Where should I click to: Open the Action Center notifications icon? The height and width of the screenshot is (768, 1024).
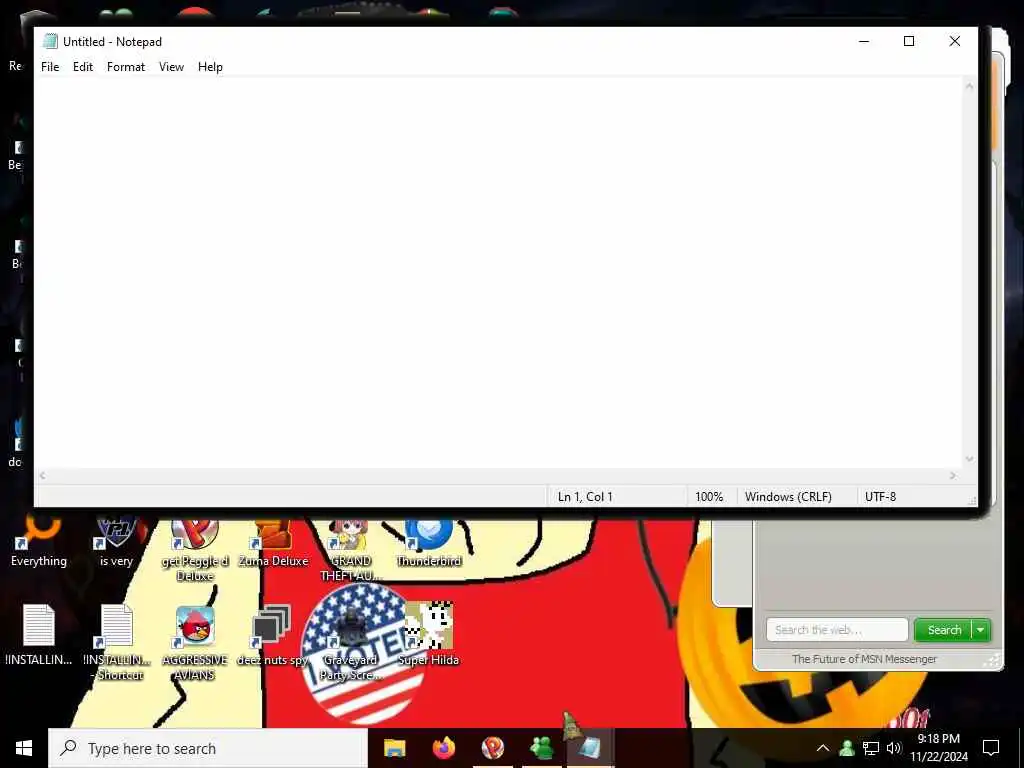[x=991, y=748]
